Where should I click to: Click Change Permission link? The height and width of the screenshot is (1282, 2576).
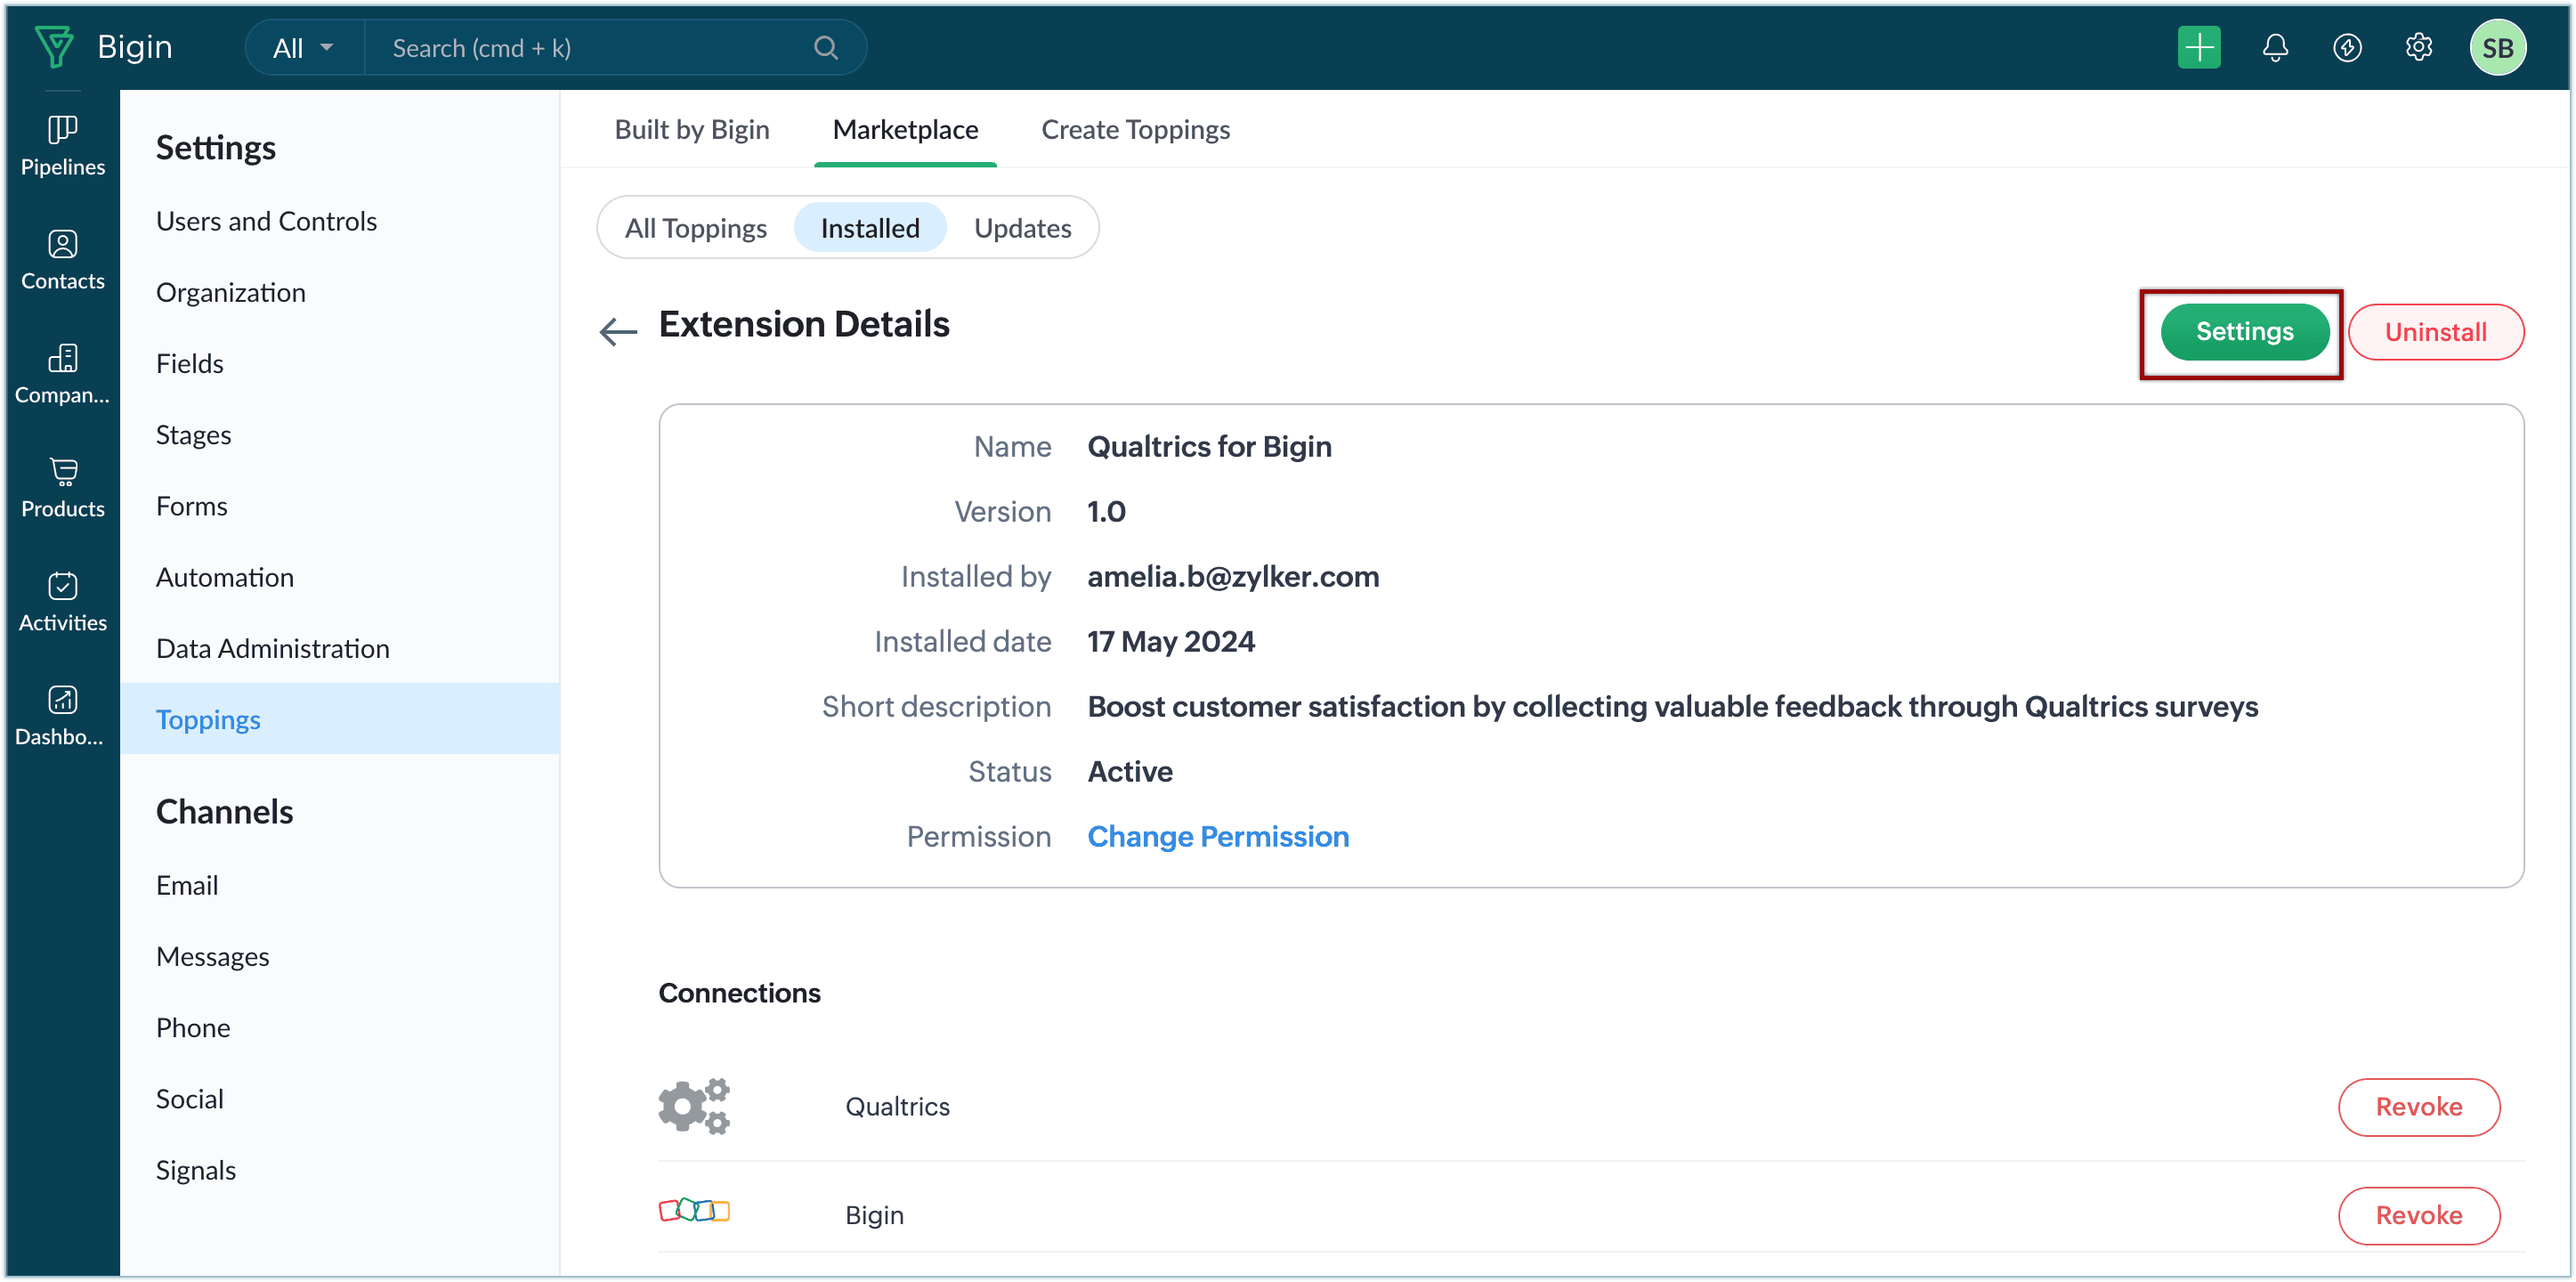[1217, 836]
